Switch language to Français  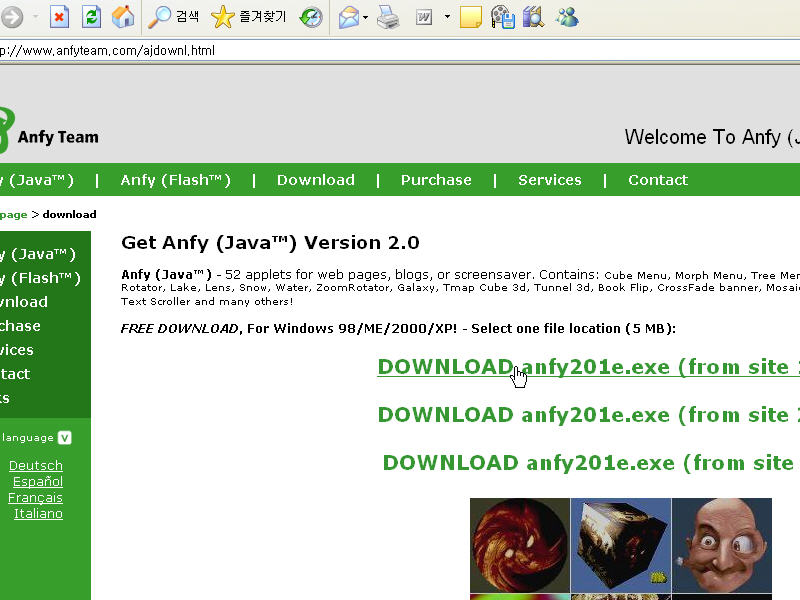pyautogui.click(x=35, y=497)
